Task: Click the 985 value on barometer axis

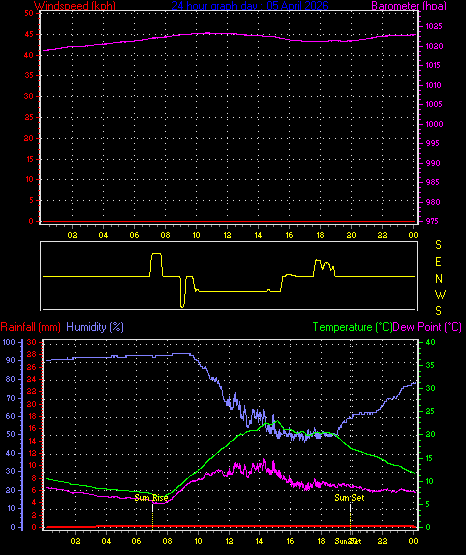Action: point(433,182)
